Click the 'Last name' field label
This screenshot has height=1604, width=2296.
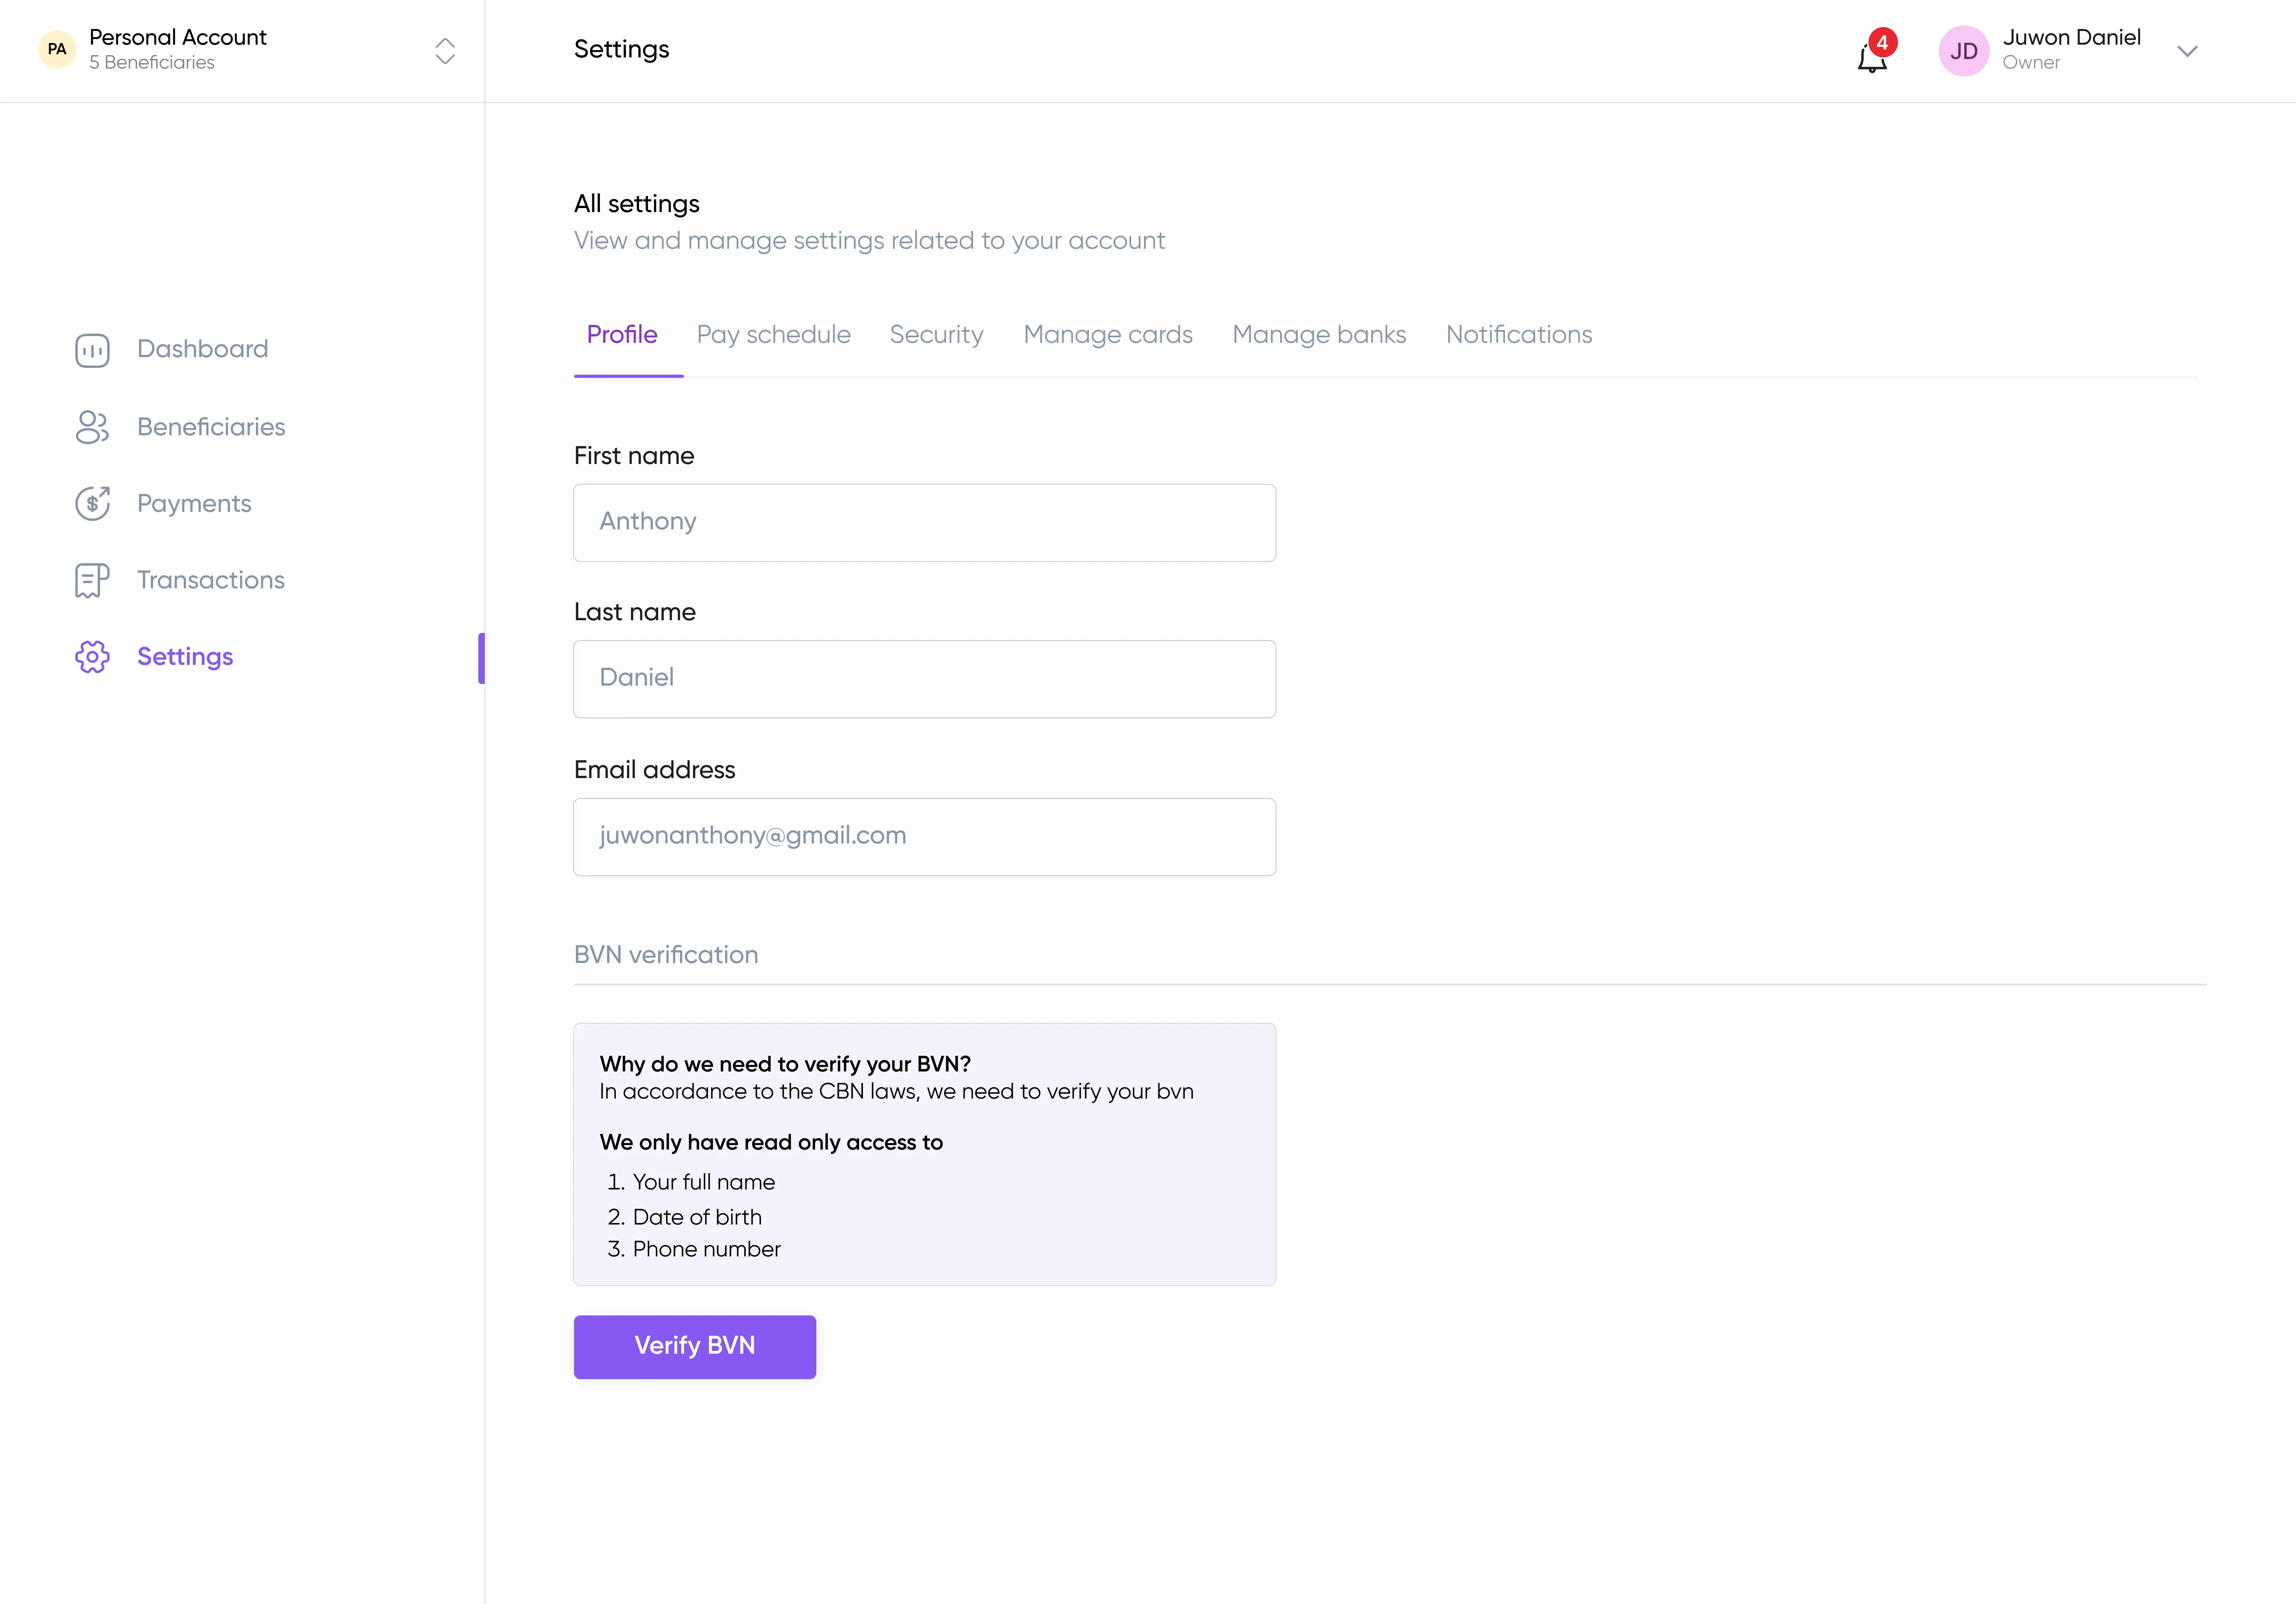pyautogui.click(x=634, y=612)
